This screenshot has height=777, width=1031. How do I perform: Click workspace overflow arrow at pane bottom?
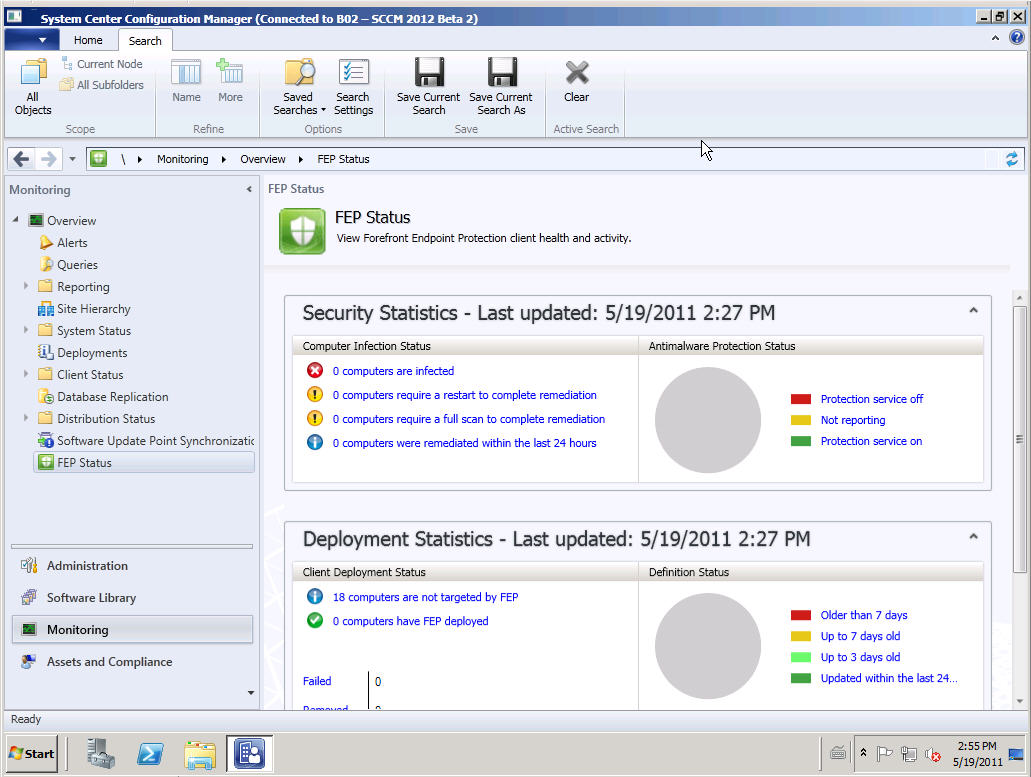click(251, 693)
